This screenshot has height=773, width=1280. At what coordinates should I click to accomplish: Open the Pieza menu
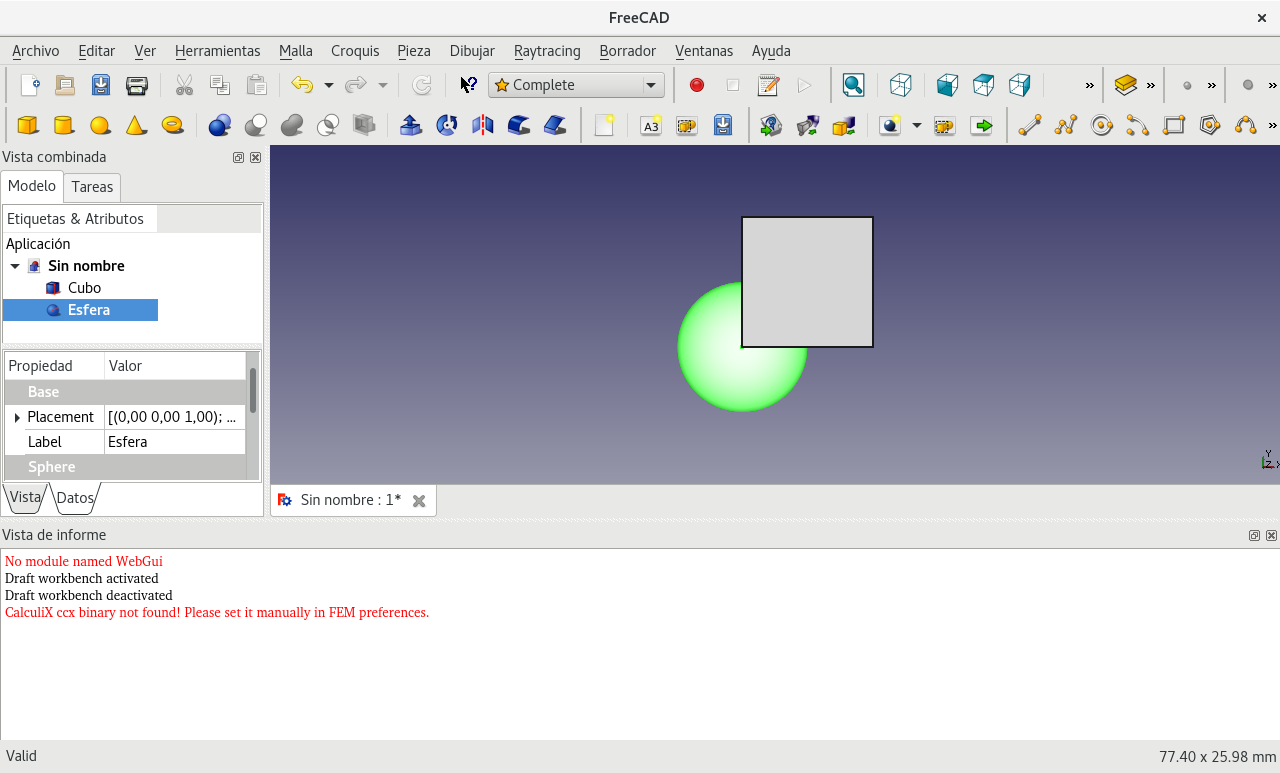click(414, 51)
